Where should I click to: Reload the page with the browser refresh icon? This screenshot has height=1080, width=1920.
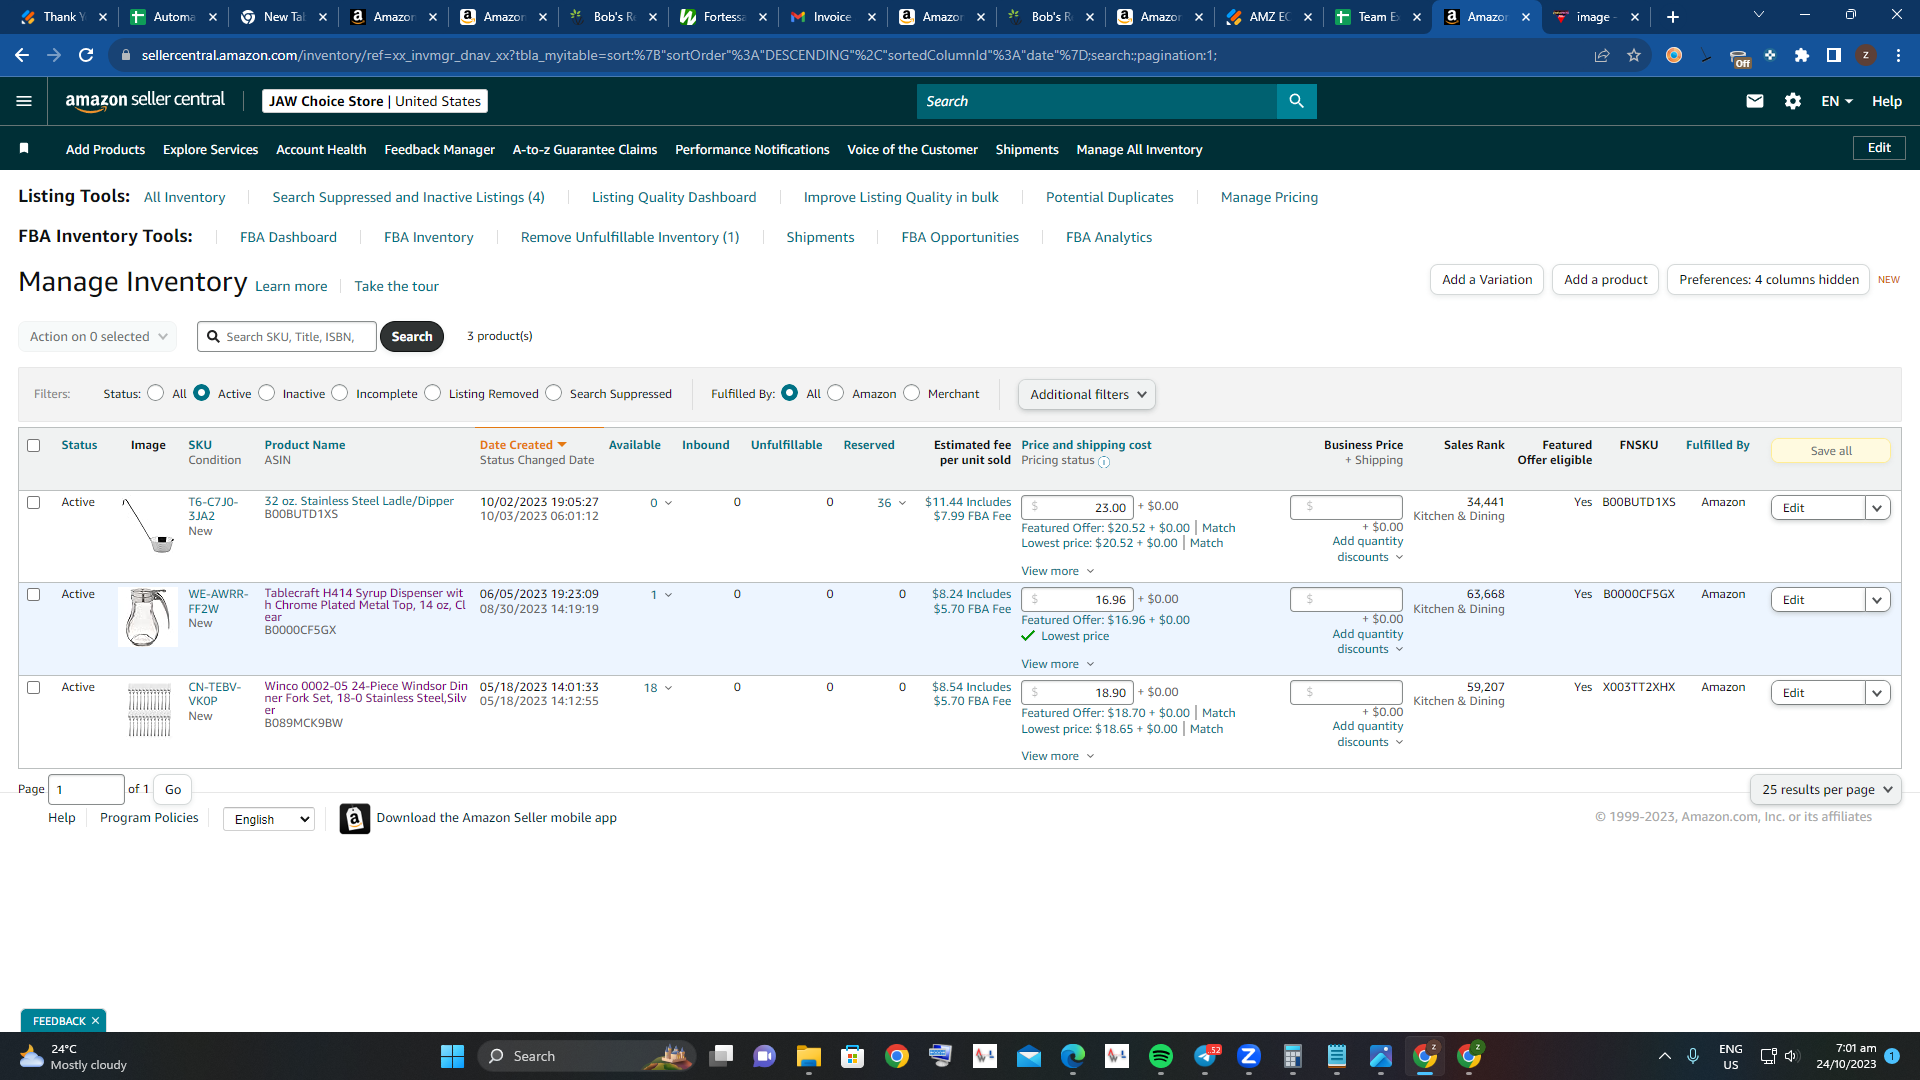pyautogui.click(x=86, y=55)
